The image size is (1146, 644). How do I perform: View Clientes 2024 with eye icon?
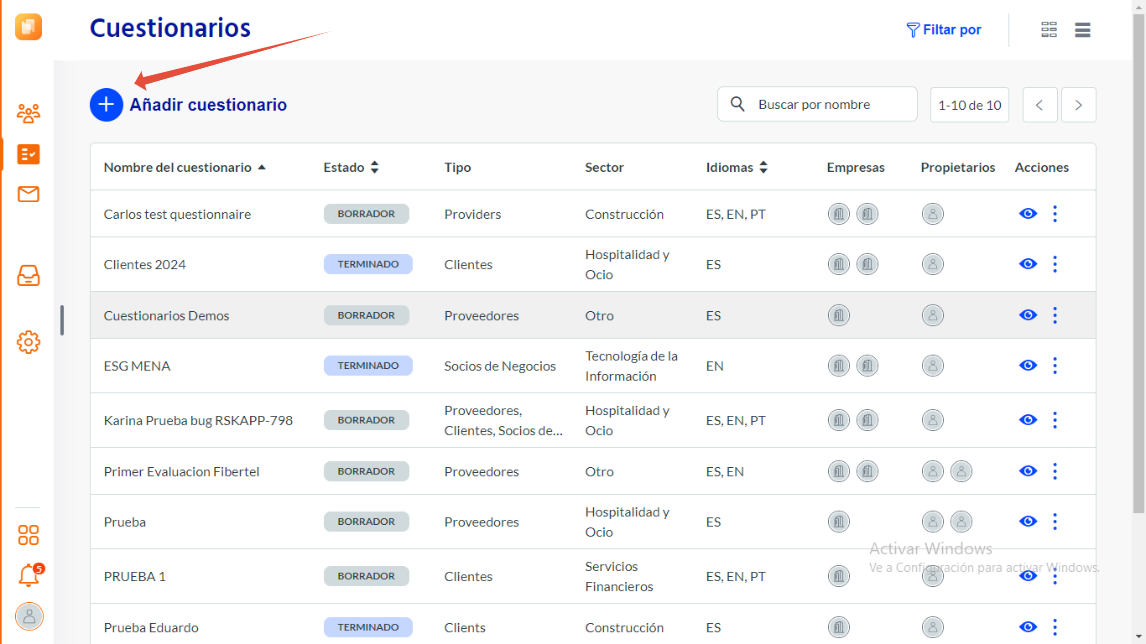click(1028, 264)
